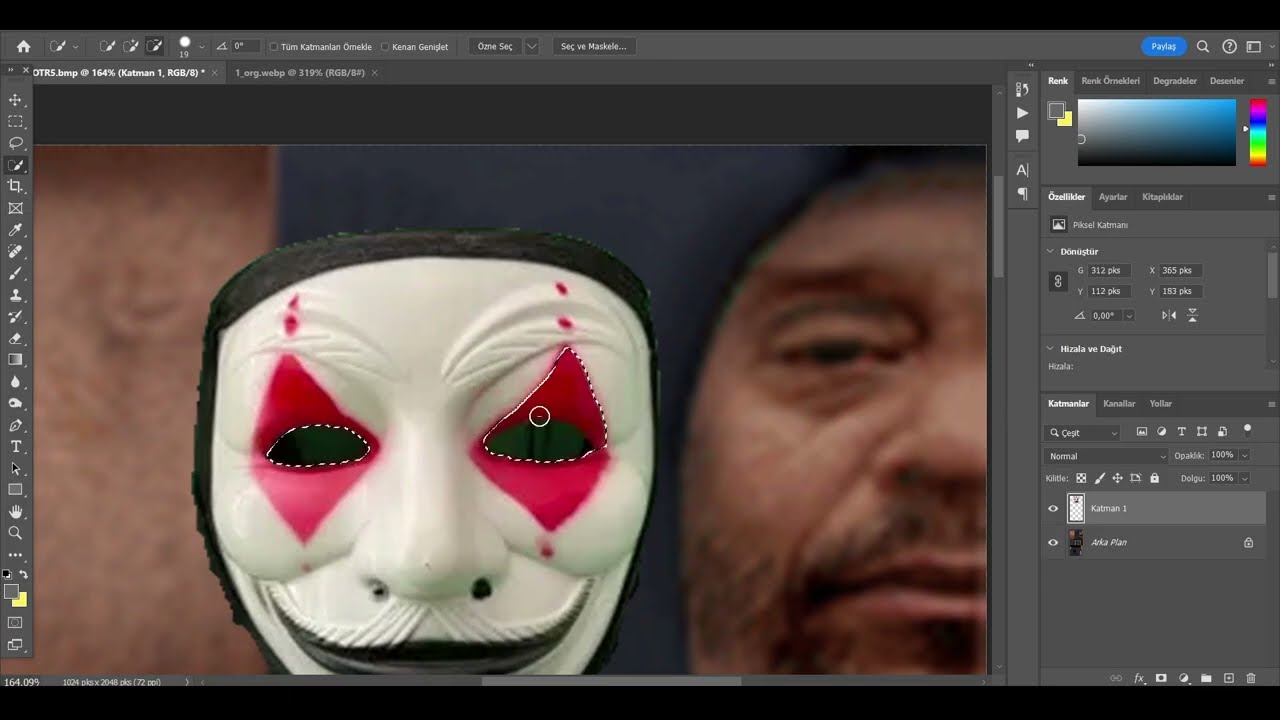Open the Çeşit layer filter dropdown
Image resolution: width=1280 pixels, height=720 pixels.
tap(1084, 433)
